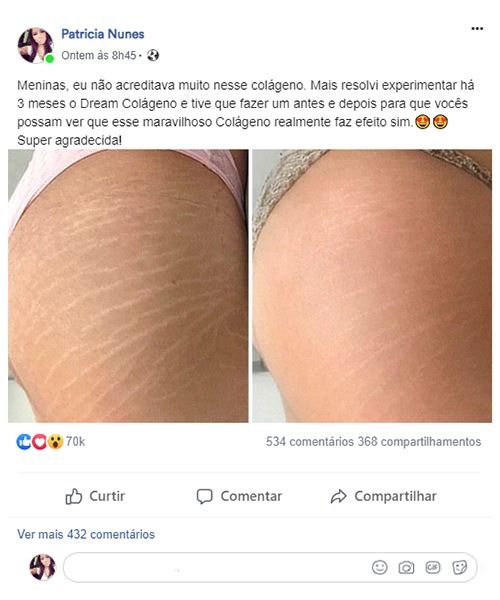This screenshot has height=600, width=500.
Task: Open the Ontem às 8h45 timestamp link
Action: tap(99, 55)
